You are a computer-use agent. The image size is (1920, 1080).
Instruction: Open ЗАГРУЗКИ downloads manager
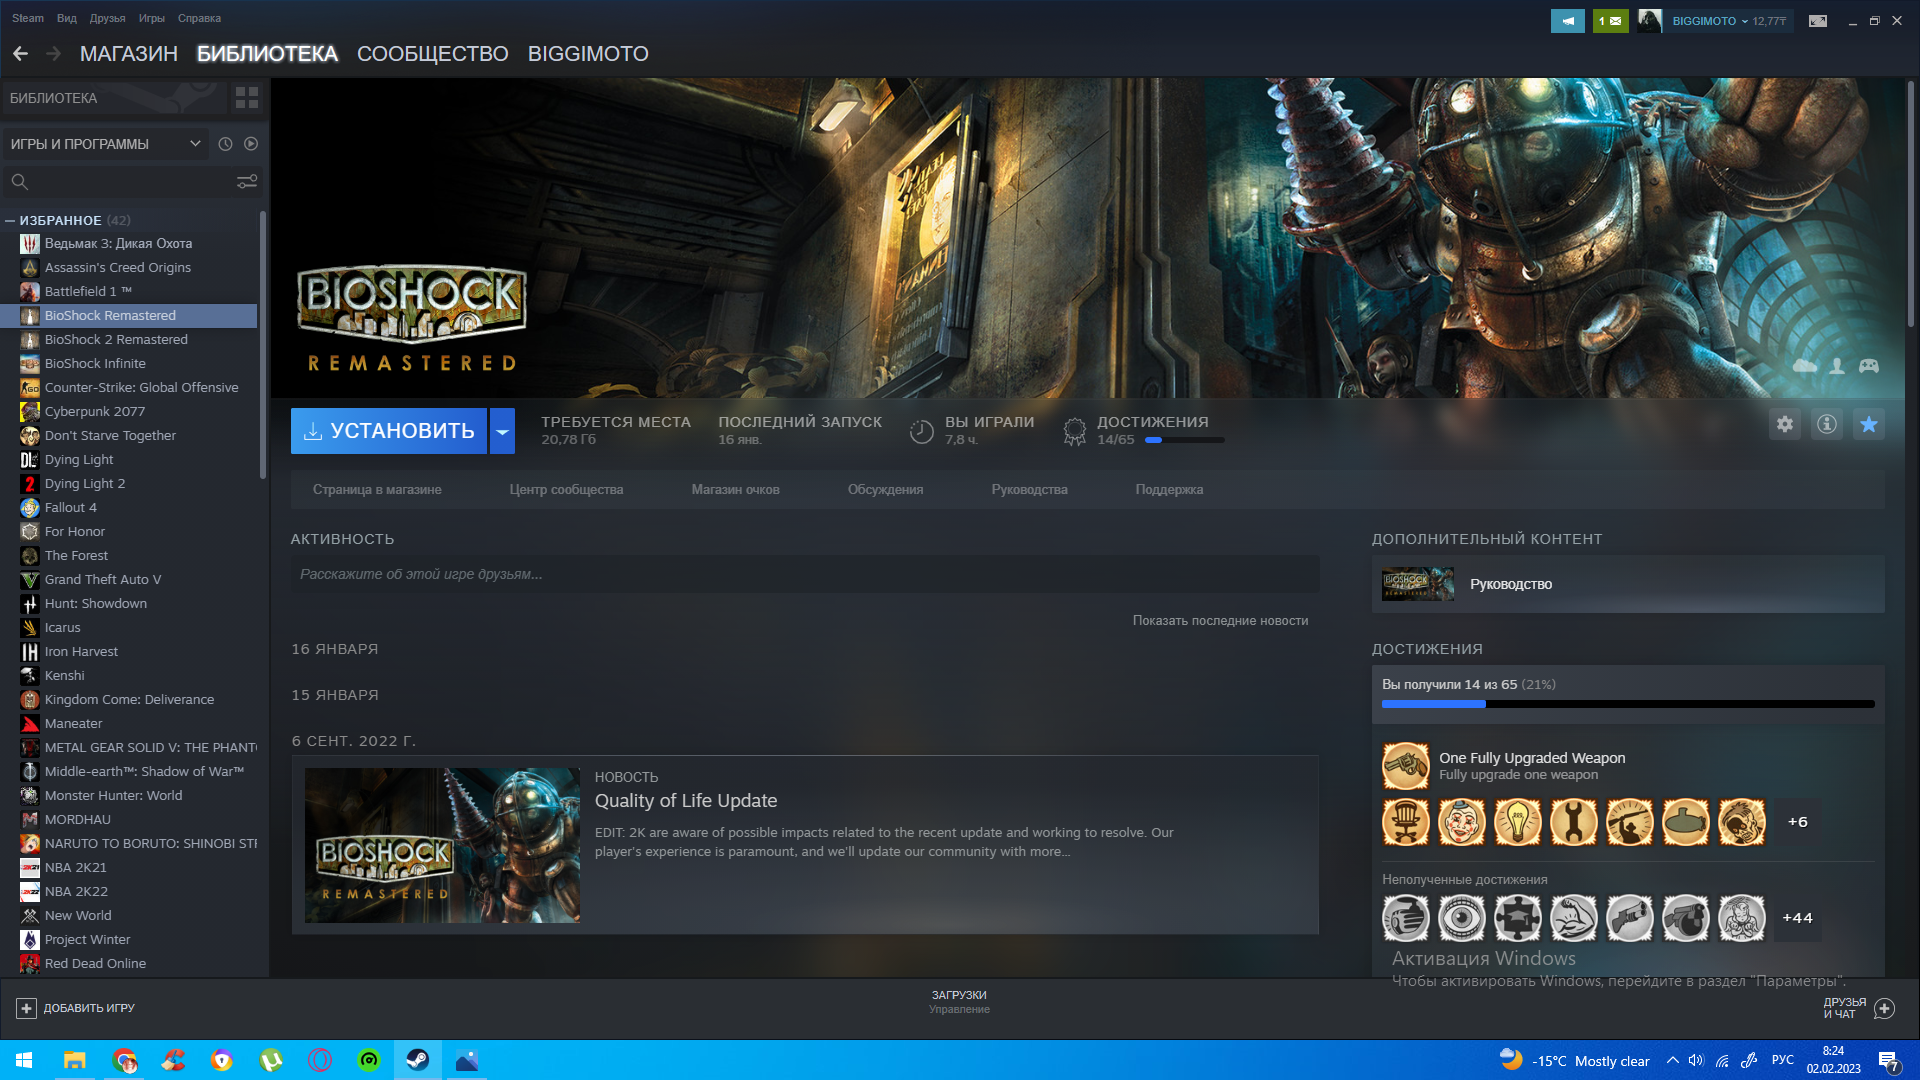959,1002
